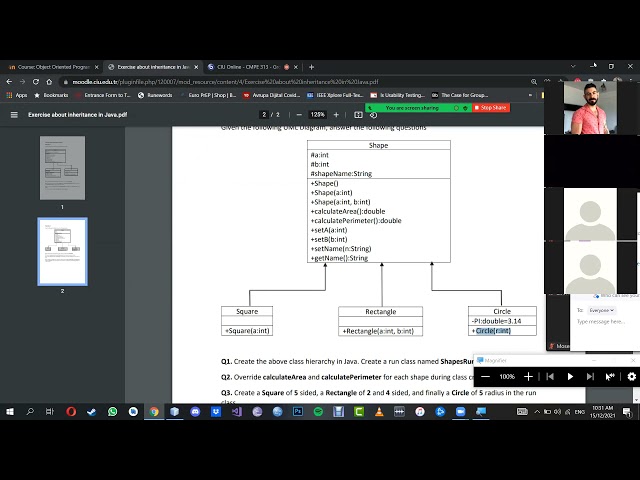Viewport: 640px width, 480px height.
Task: Open Zoom from the taskbar
Action: [460, 412]
